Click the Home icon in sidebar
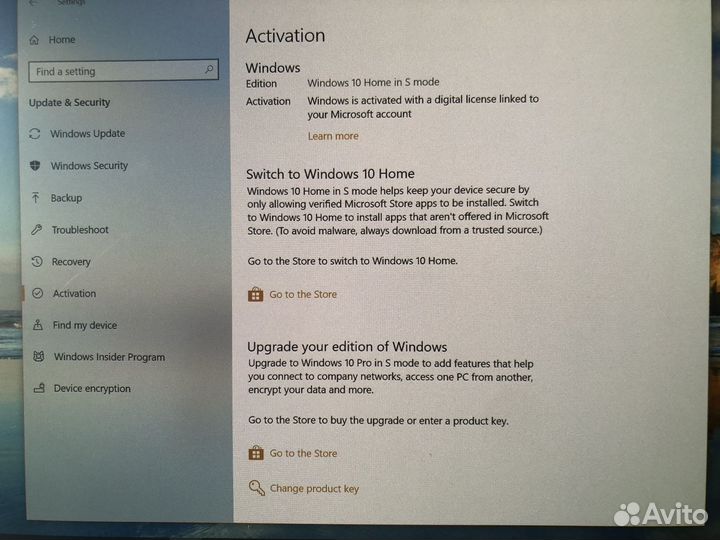This screenshot has width=720, height=540. coord(35,40)
